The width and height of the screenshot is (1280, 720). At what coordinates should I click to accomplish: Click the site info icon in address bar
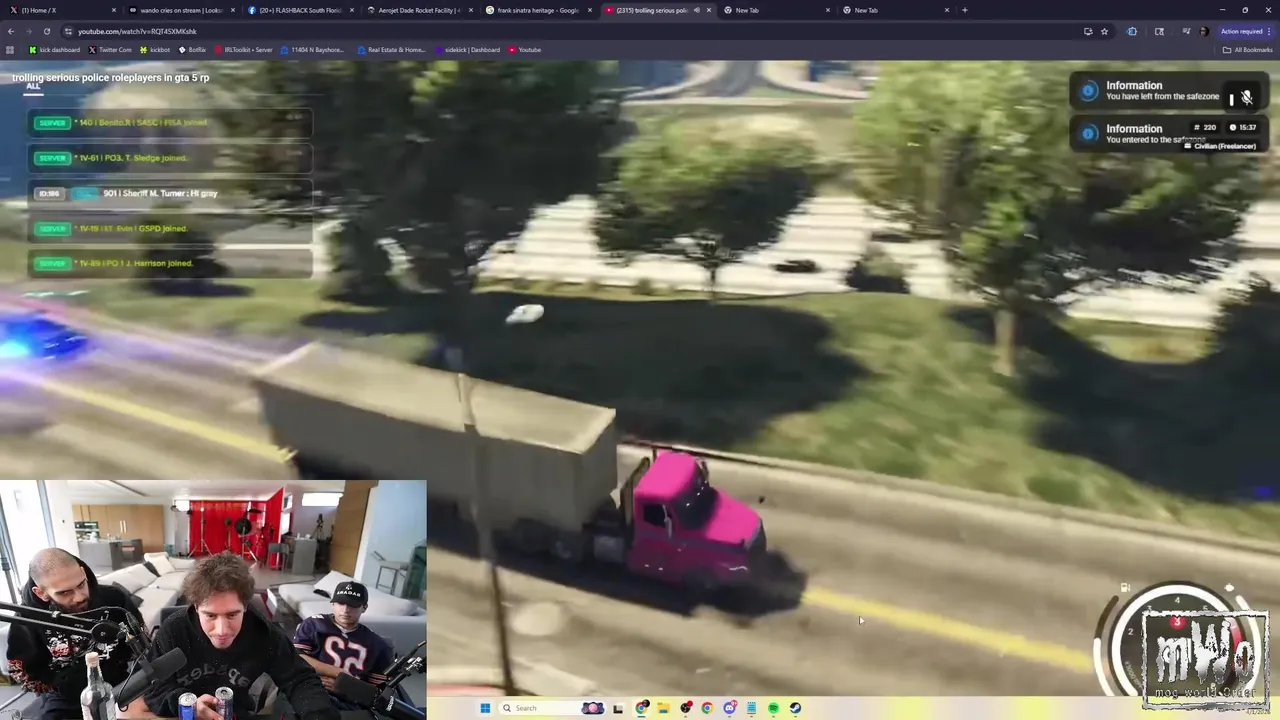[68, 31]
